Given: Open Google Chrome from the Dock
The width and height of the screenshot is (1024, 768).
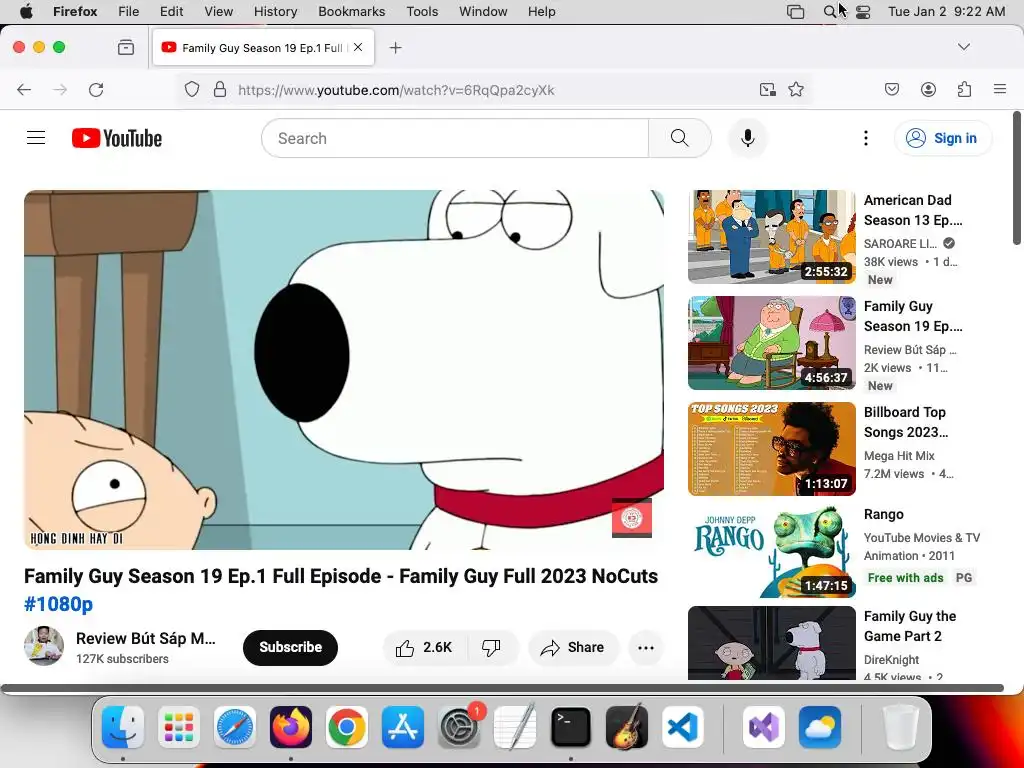Looking at the screenshot, I should (x=347, y=727).
